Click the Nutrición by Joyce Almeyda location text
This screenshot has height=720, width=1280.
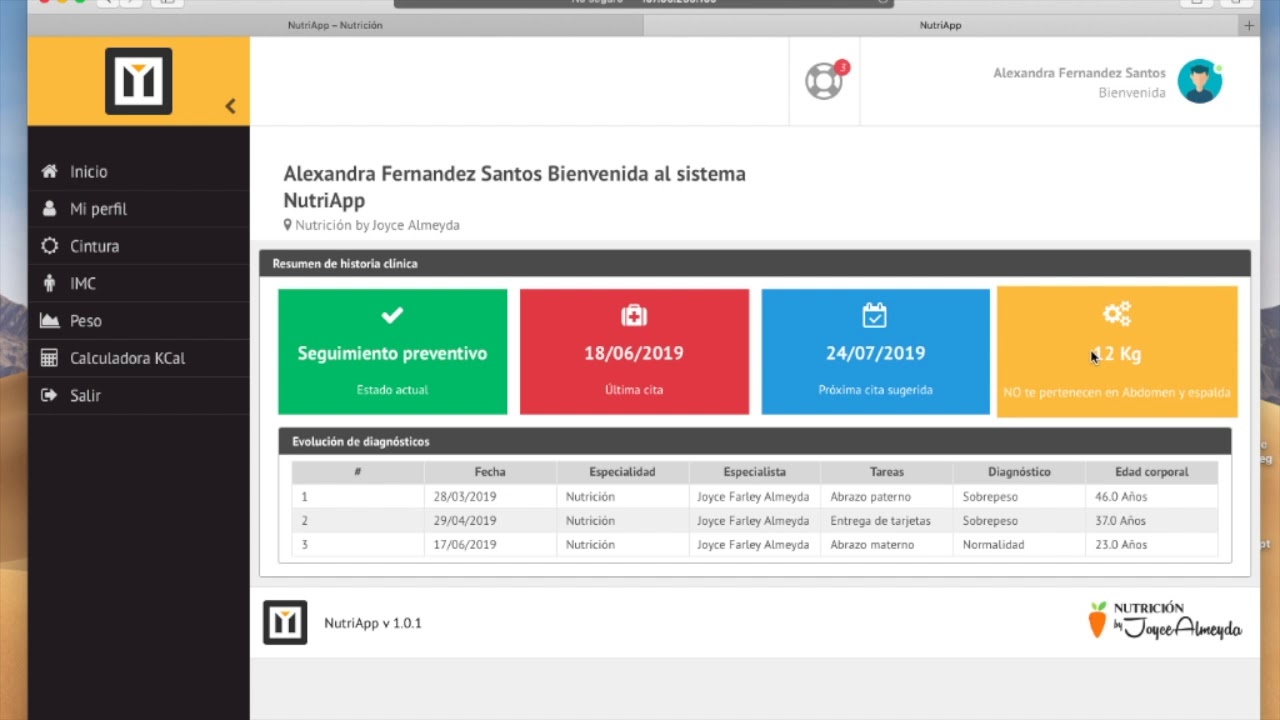(377, 225)
